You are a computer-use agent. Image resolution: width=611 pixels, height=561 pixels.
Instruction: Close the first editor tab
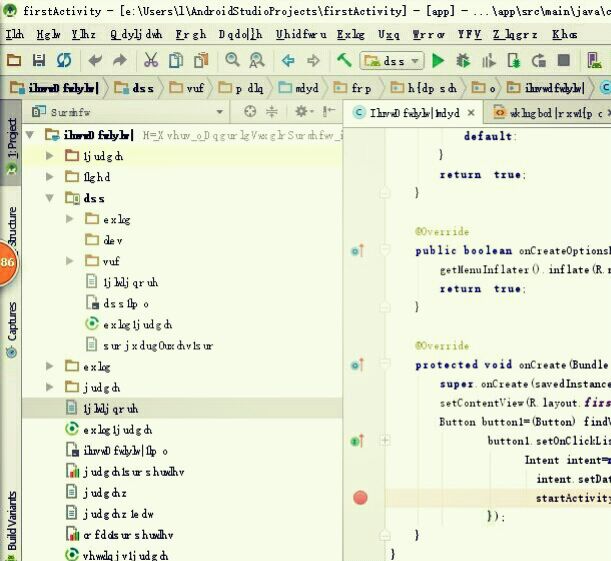point(472,113)
